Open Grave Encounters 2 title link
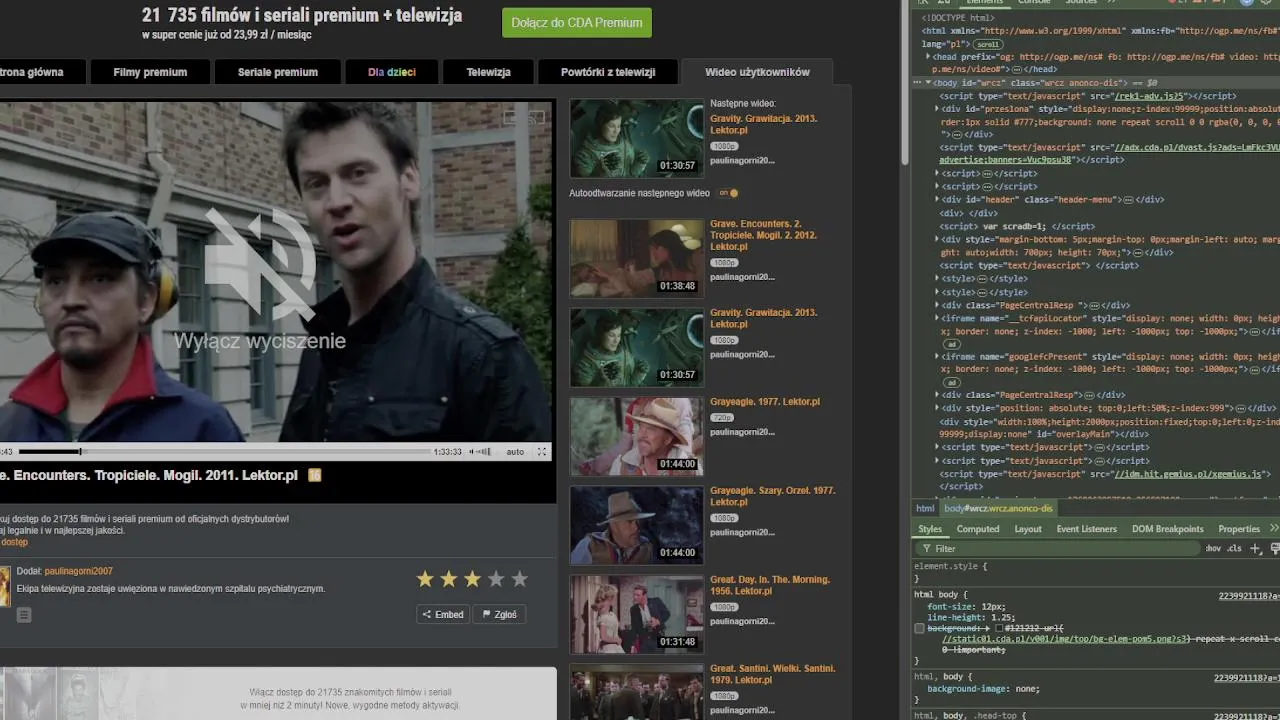The image size is (1280, 720). pos(764,235)
